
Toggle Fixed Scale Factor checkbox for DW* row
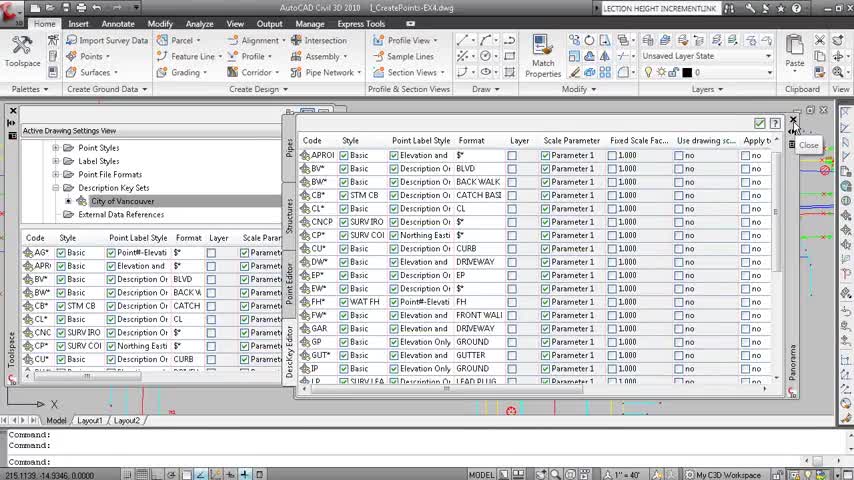coord(612,262)
